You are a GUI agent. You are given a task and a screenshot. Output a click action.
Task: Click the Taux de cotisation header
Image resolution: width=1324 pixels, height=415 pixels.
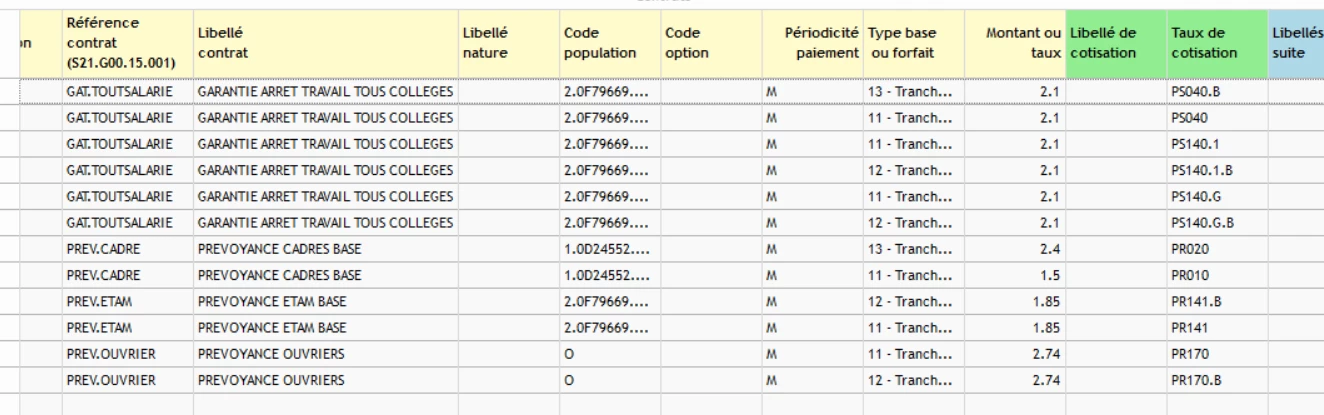[1216, 43]
